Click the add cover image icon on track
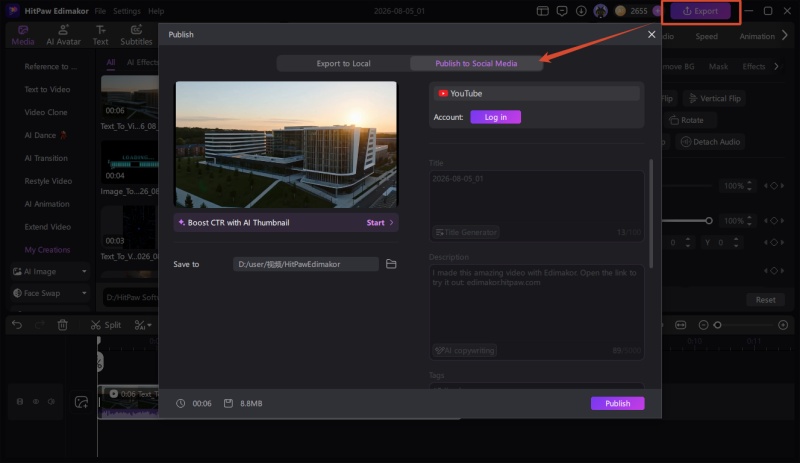Viewport: 800px width, 463px height. [82, 402]
